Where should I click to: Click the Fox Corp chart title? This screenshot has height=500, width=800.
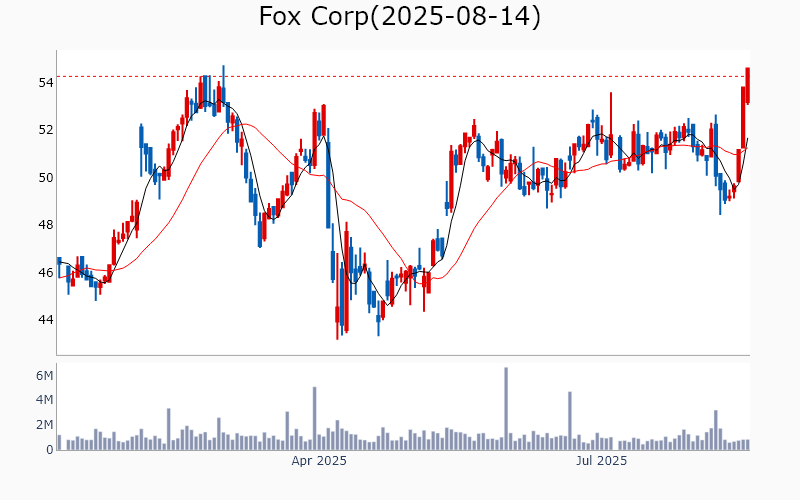tap(400, 17)
